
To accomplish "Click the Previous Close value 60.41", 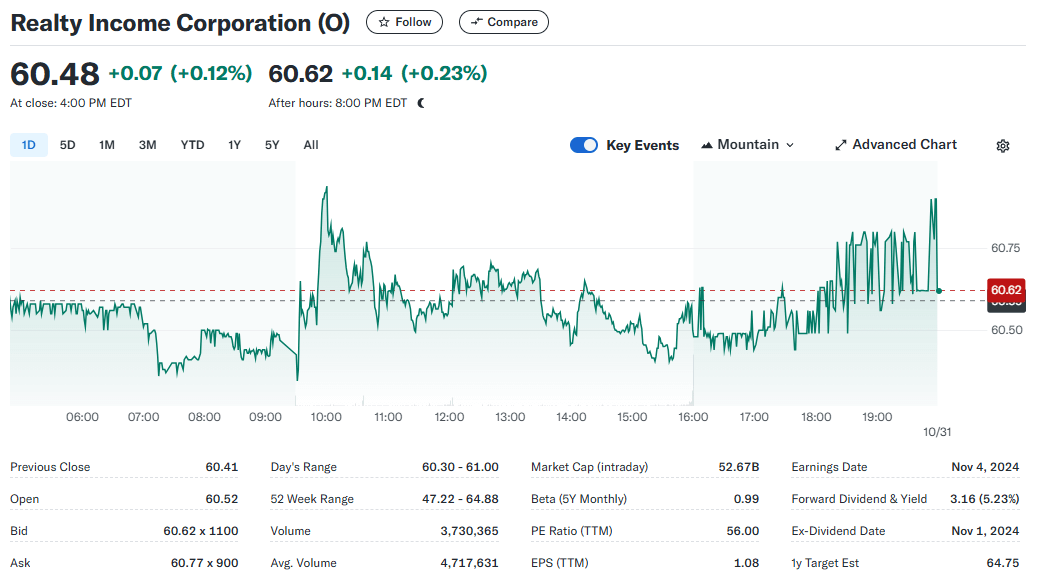I will coord(221,467).
